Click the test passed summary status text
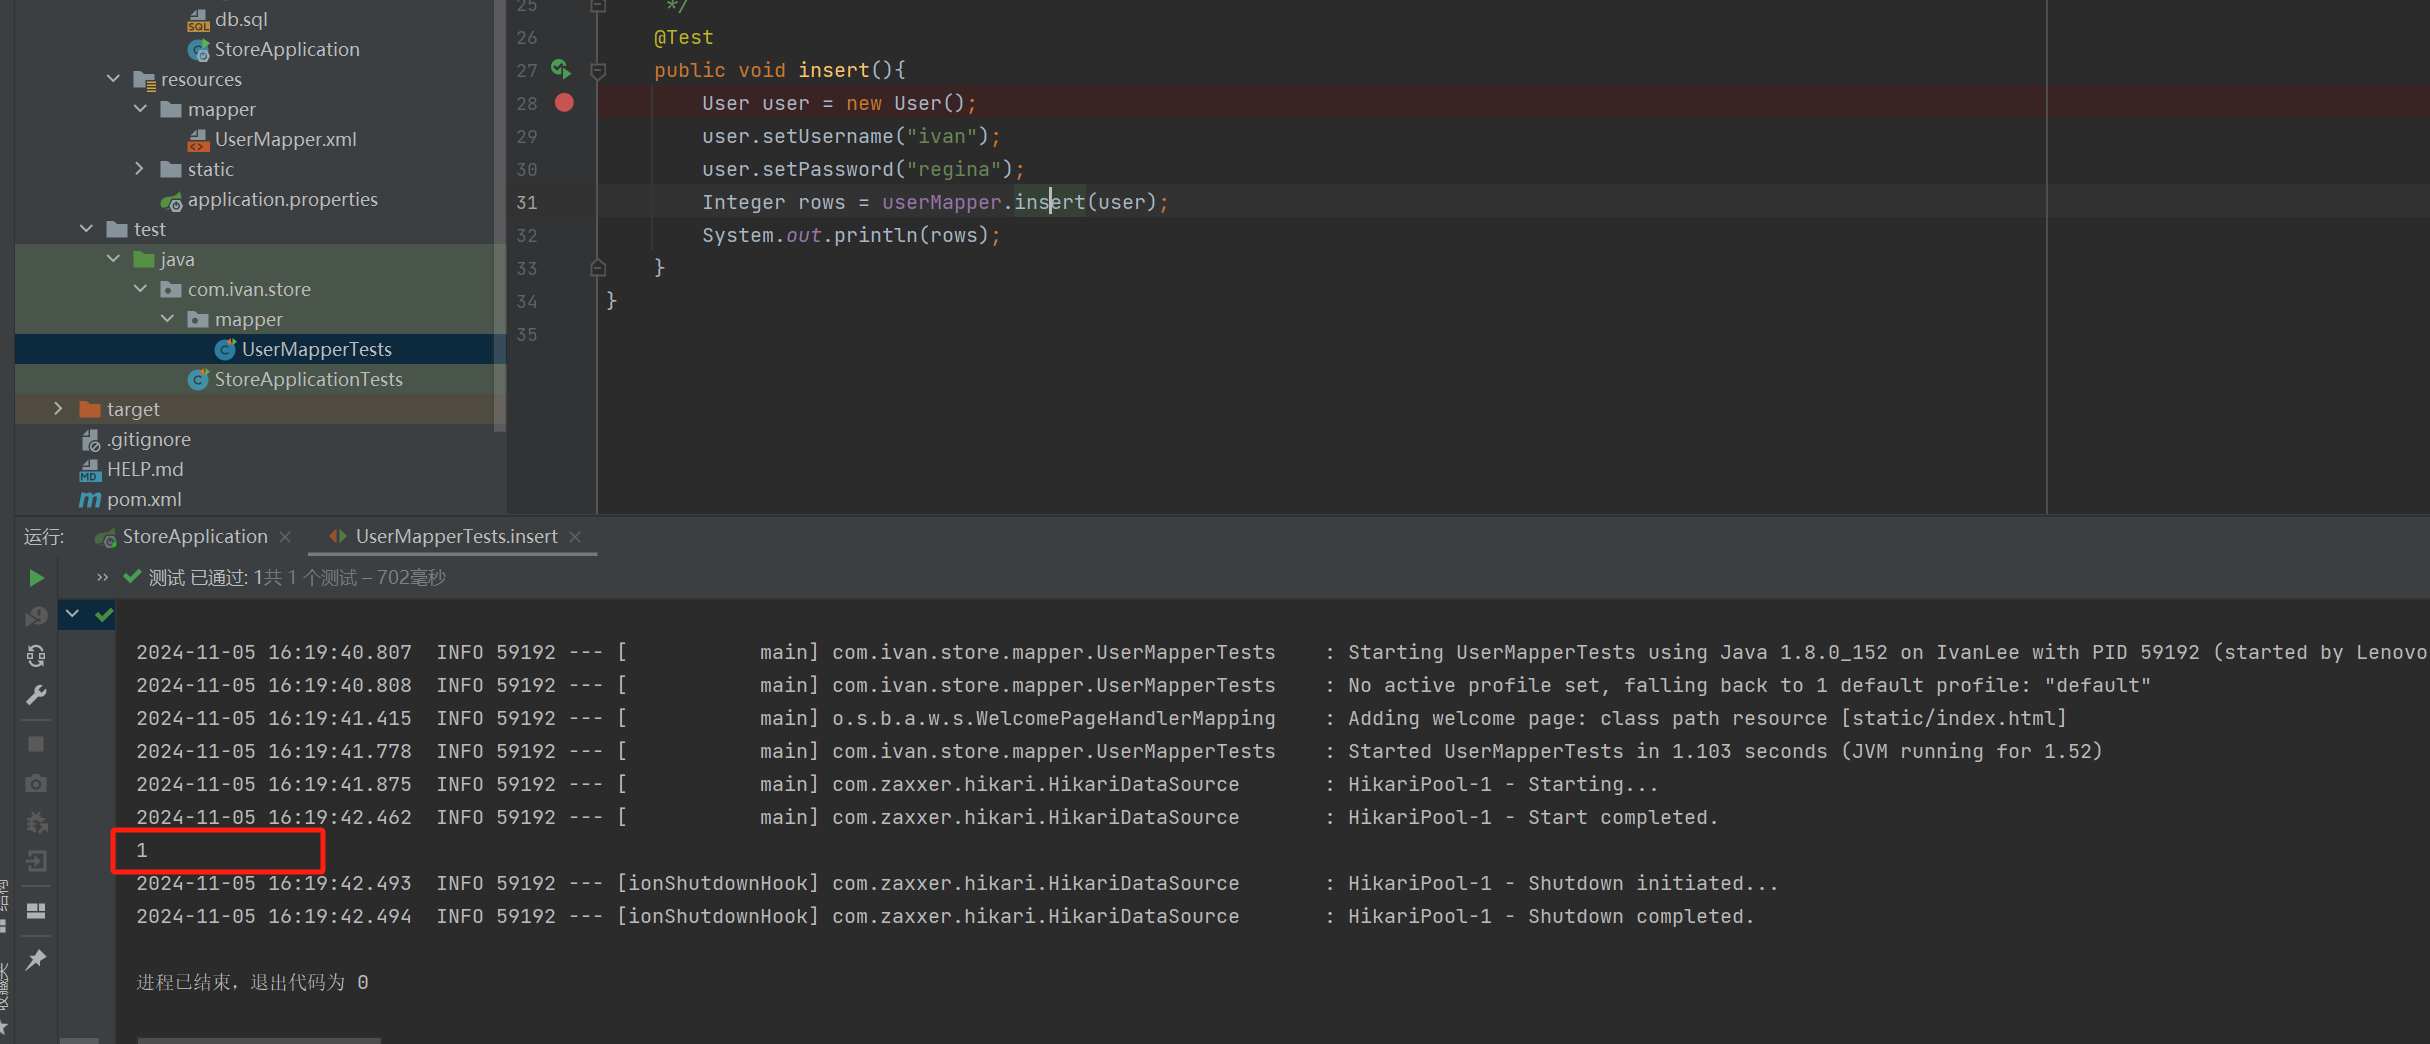The image size is (2430, 1044). click(x=297, y=577)
